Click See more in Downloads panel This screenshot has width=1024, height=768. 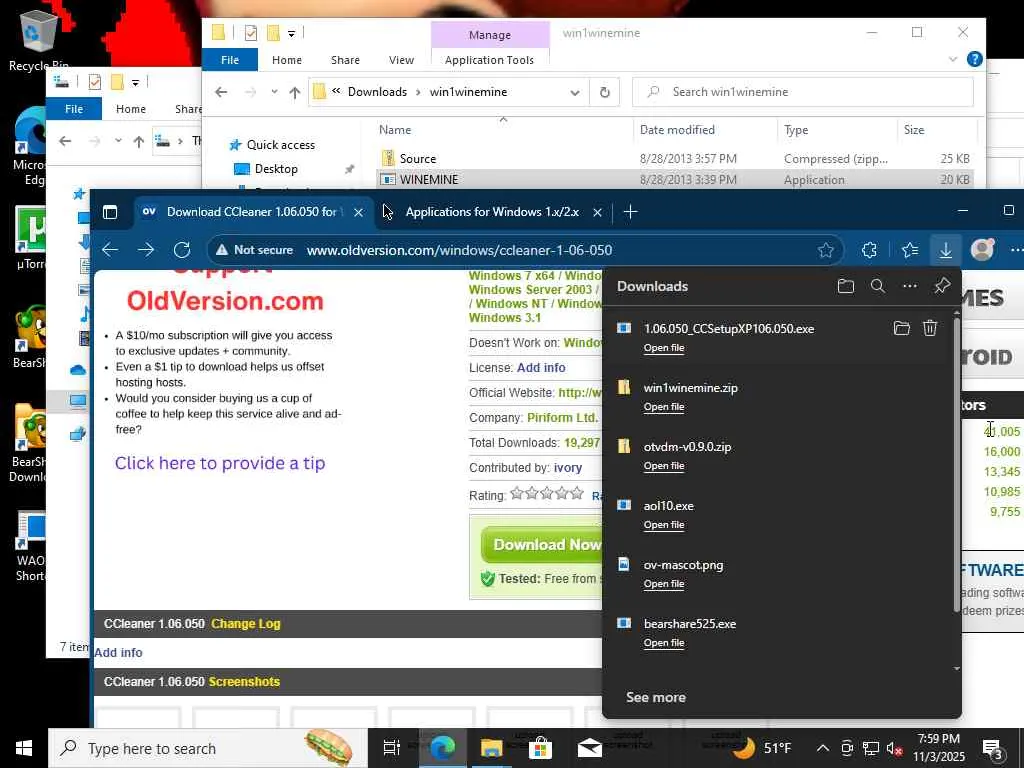656,697
